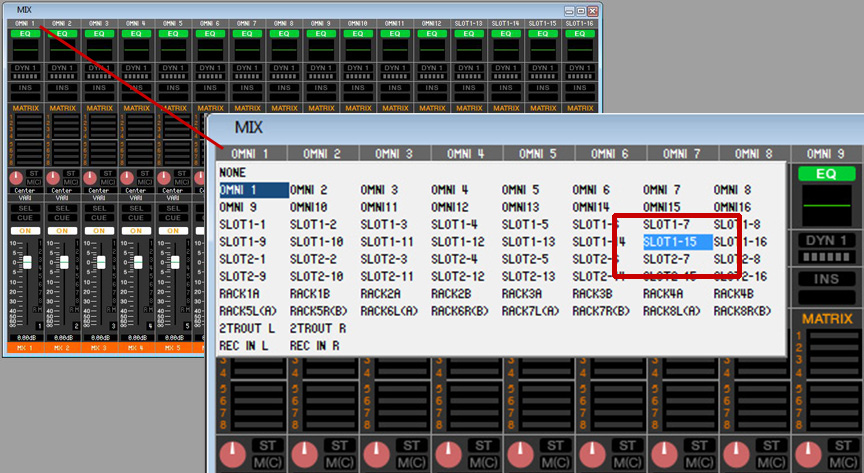Click the MX 3 pan knob in small MIX window
864x473 pixels.
point(90,178)
